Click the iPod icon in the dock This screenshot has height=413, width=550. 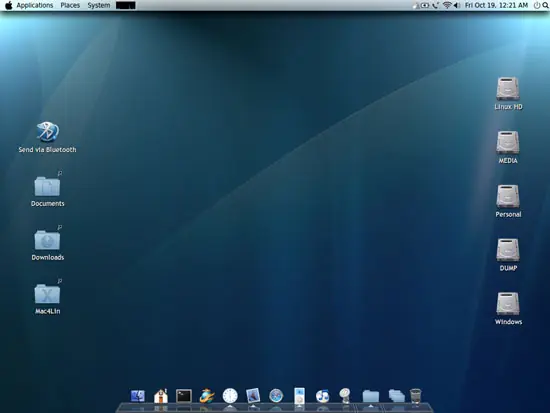[299, 396]
